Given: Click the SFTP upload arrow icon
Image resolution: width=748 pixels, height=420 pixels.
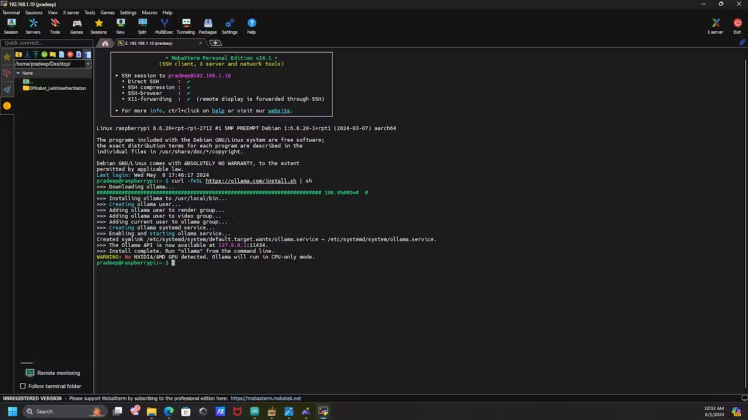Looking at the screenshot, I should click(36, 54).
